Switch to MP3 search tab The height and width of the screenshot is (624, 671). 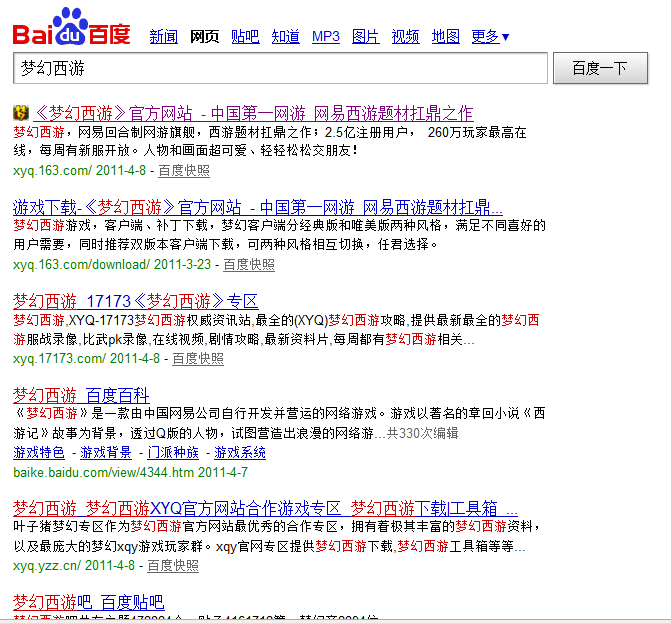[326, 37]
